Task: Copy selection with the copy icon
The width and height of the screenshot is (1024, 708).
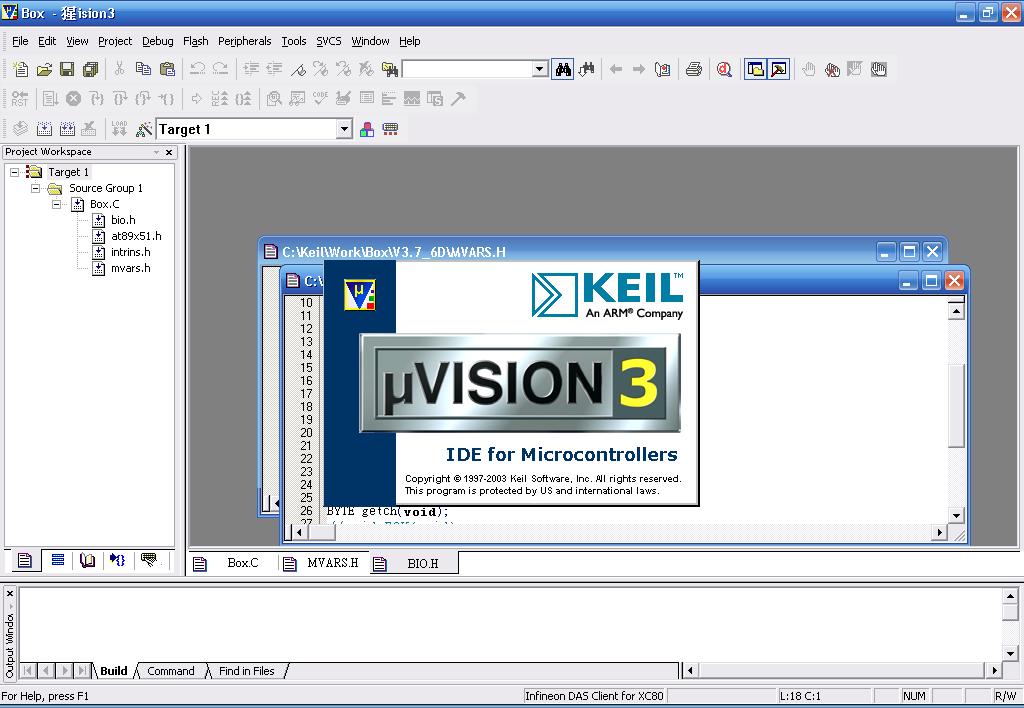Action: pos(143,69)
